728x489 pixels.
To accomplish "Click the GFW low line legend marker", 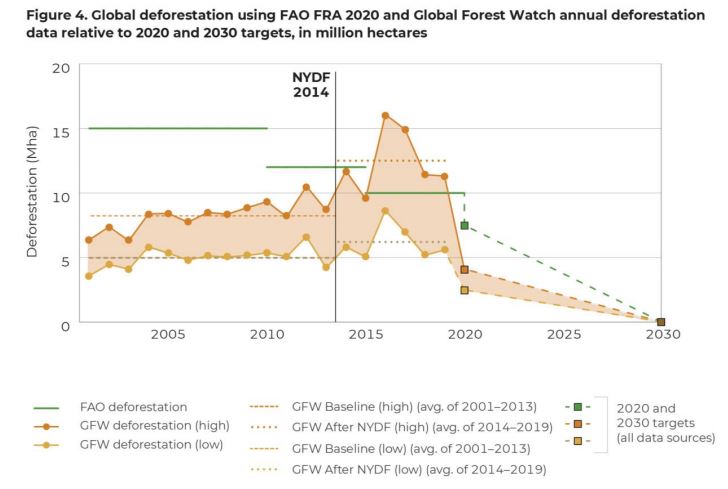I will point(46,445).
